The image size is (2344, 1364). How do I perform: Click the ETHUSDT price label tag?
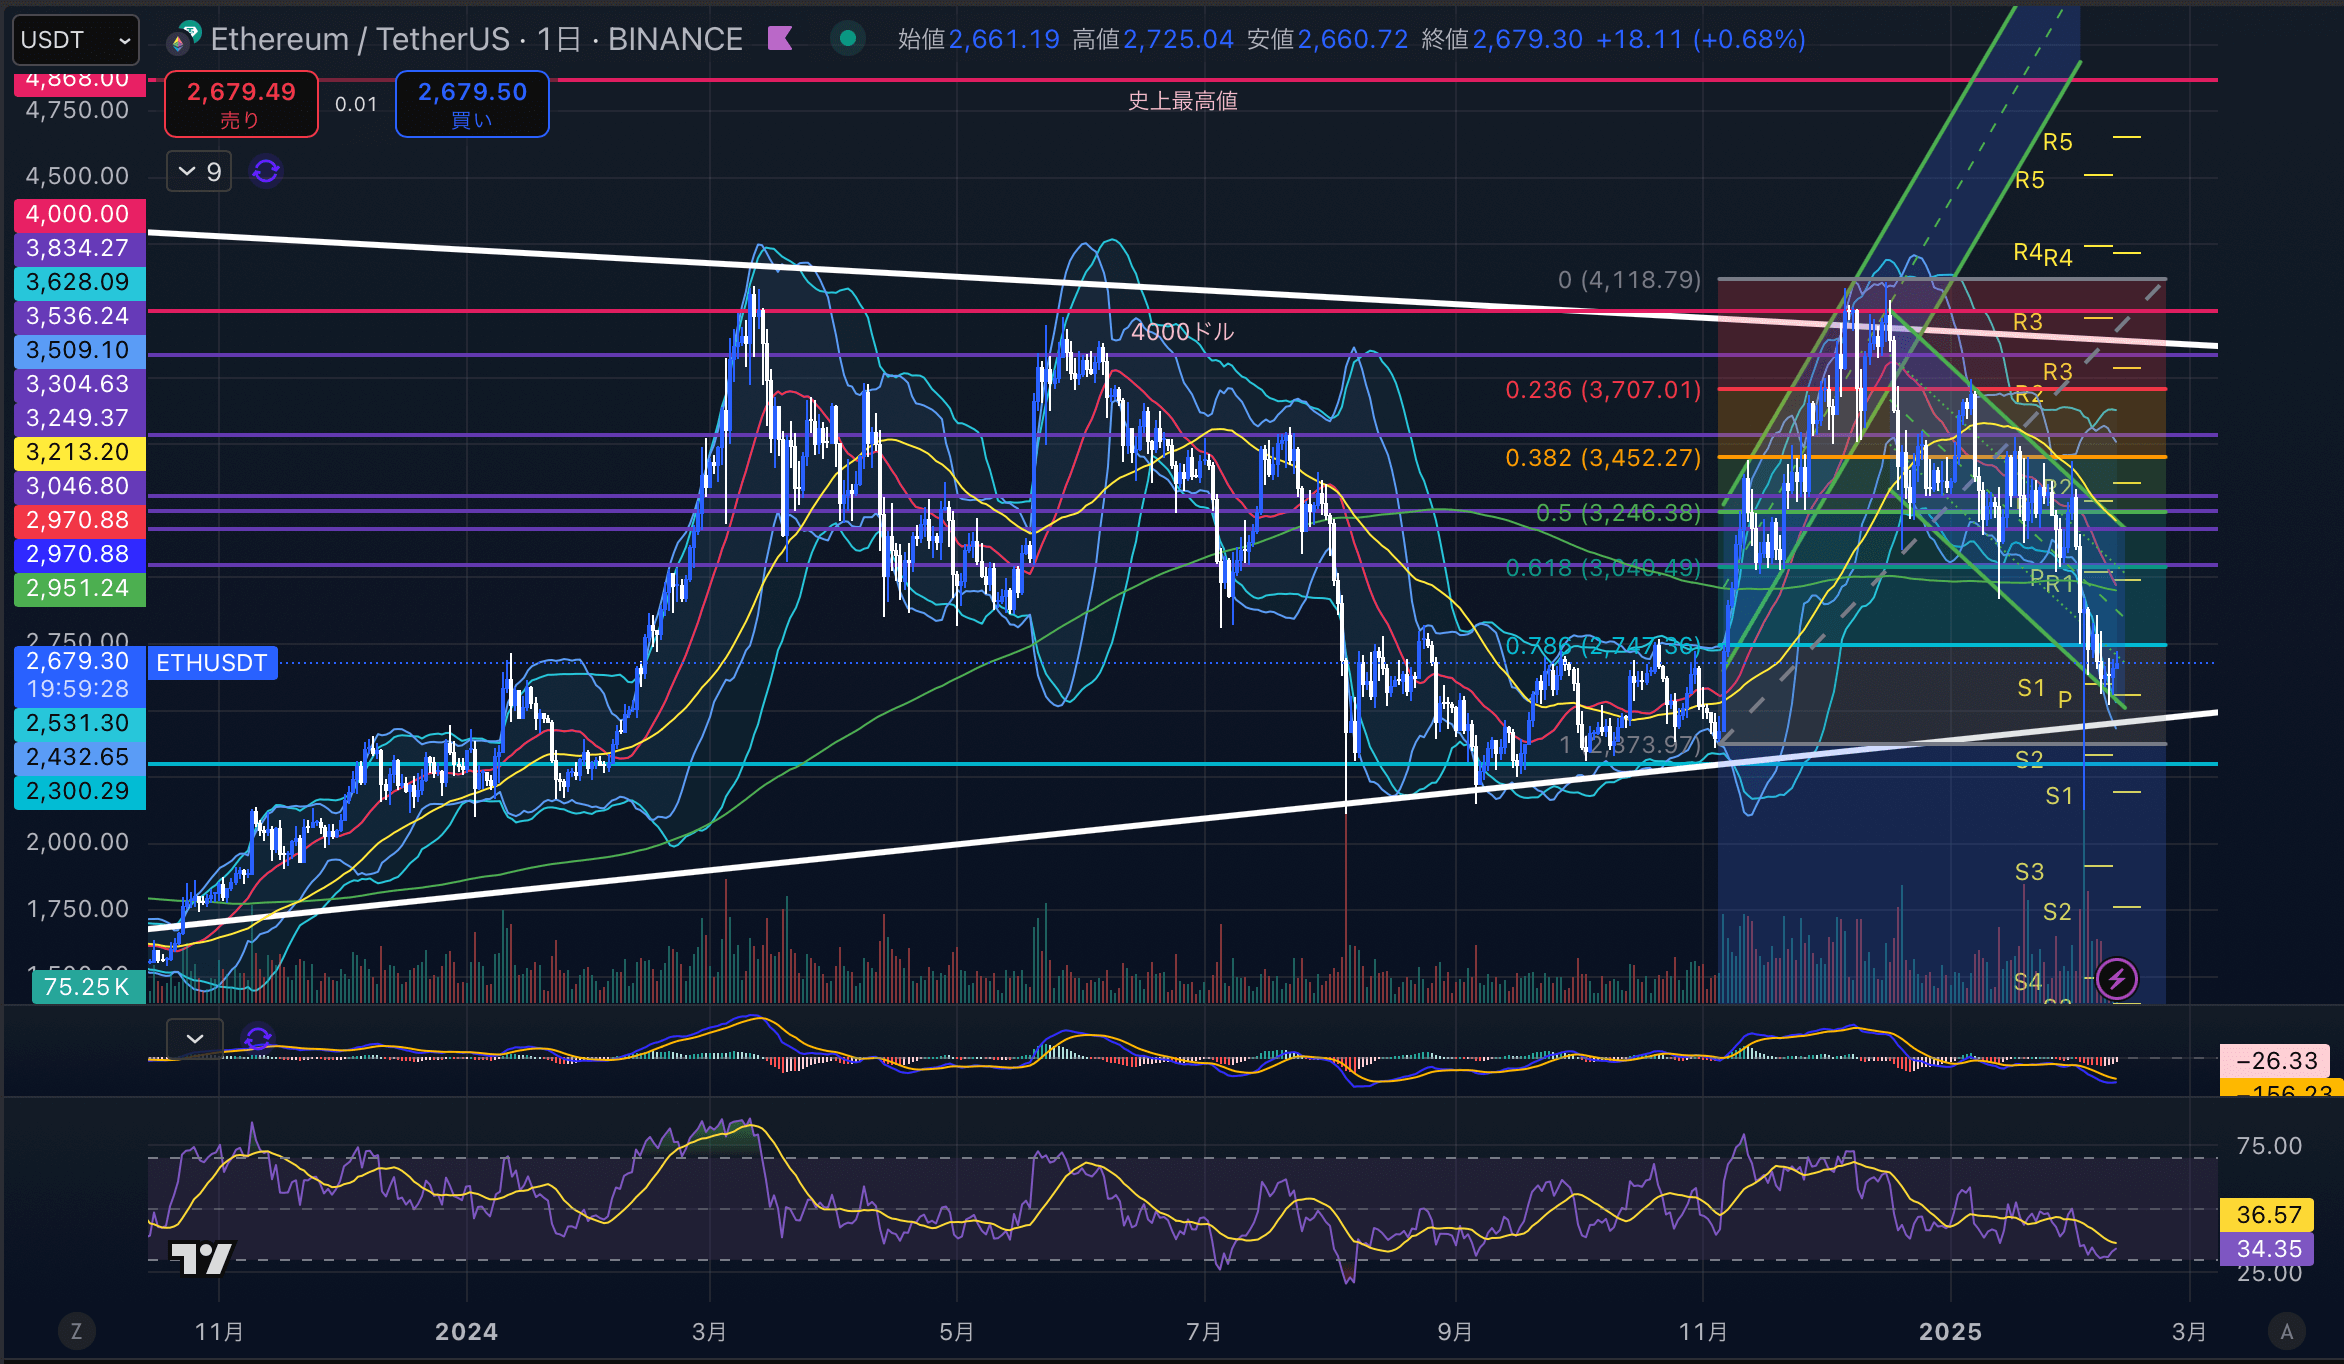tap(212, 663)
